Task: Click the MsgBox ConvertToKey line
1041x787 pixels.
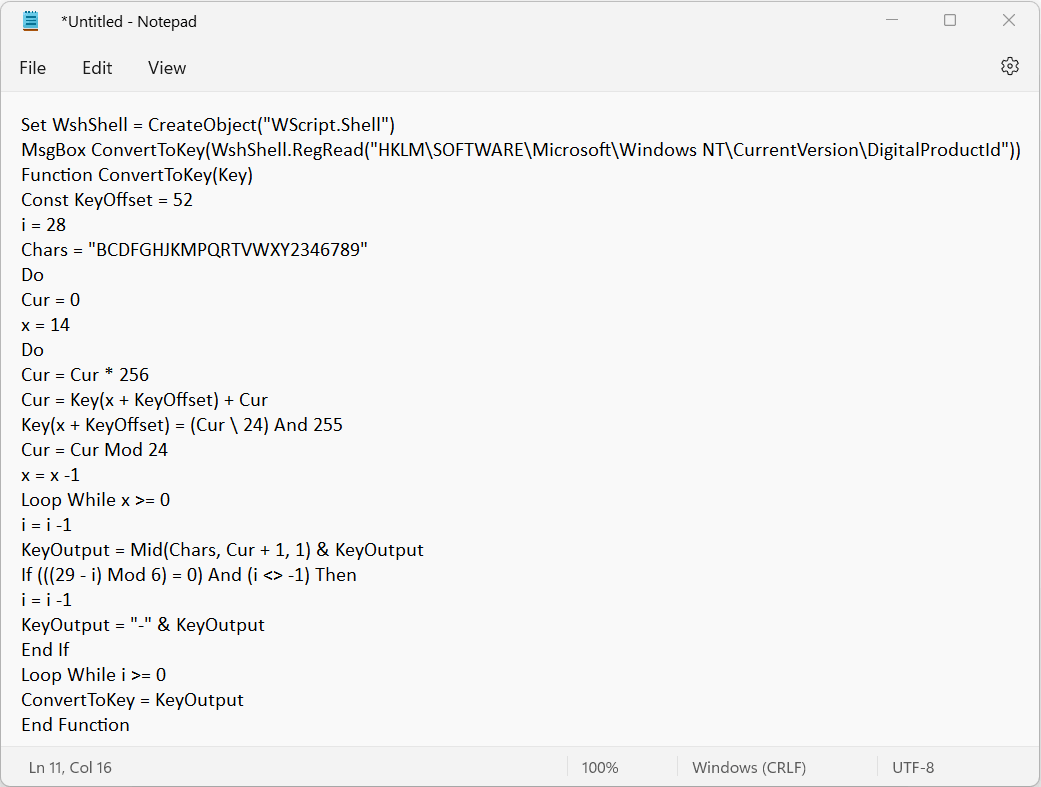Action: [400, 149]
